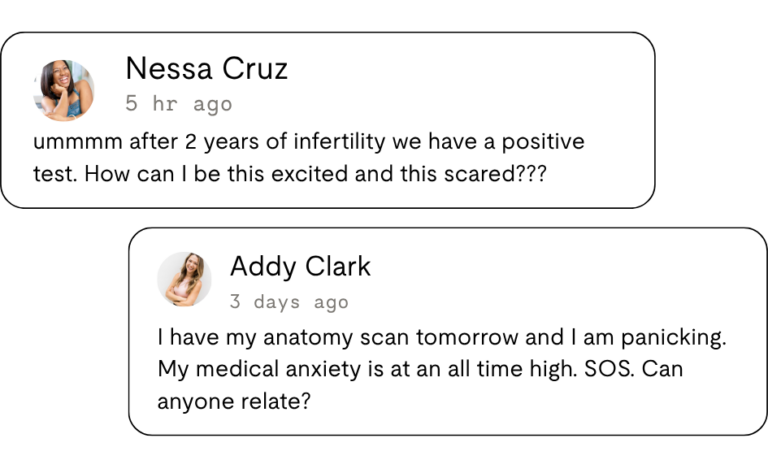Click the text "ummmm after 2 years of infertility"
Viewport: 768px width, 460px height.
pyautogui.click(x=209, y=142)
